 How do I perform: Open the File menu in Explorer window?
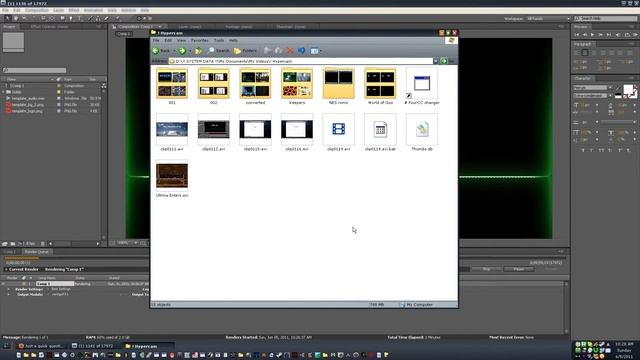click(x=156, y=40)
